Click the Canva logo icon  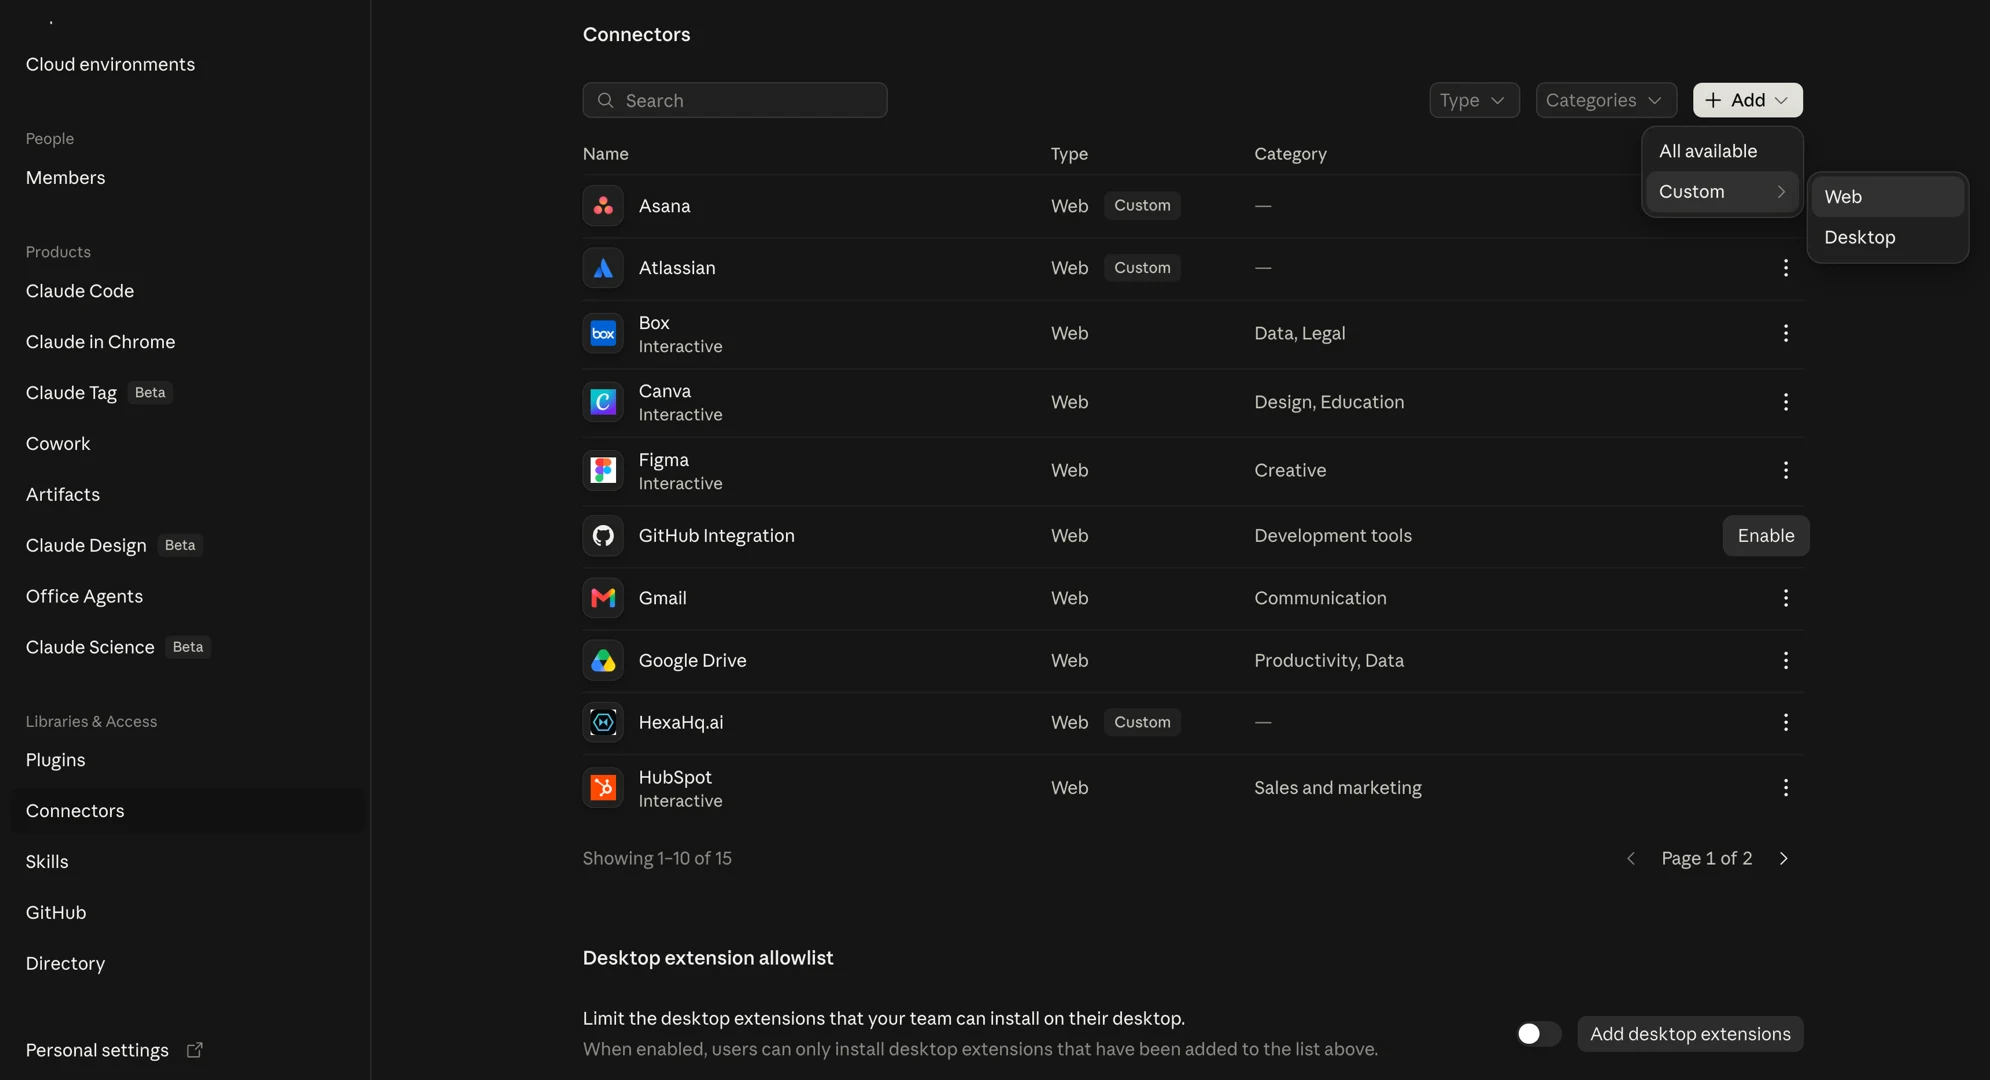tap(603, 402)
